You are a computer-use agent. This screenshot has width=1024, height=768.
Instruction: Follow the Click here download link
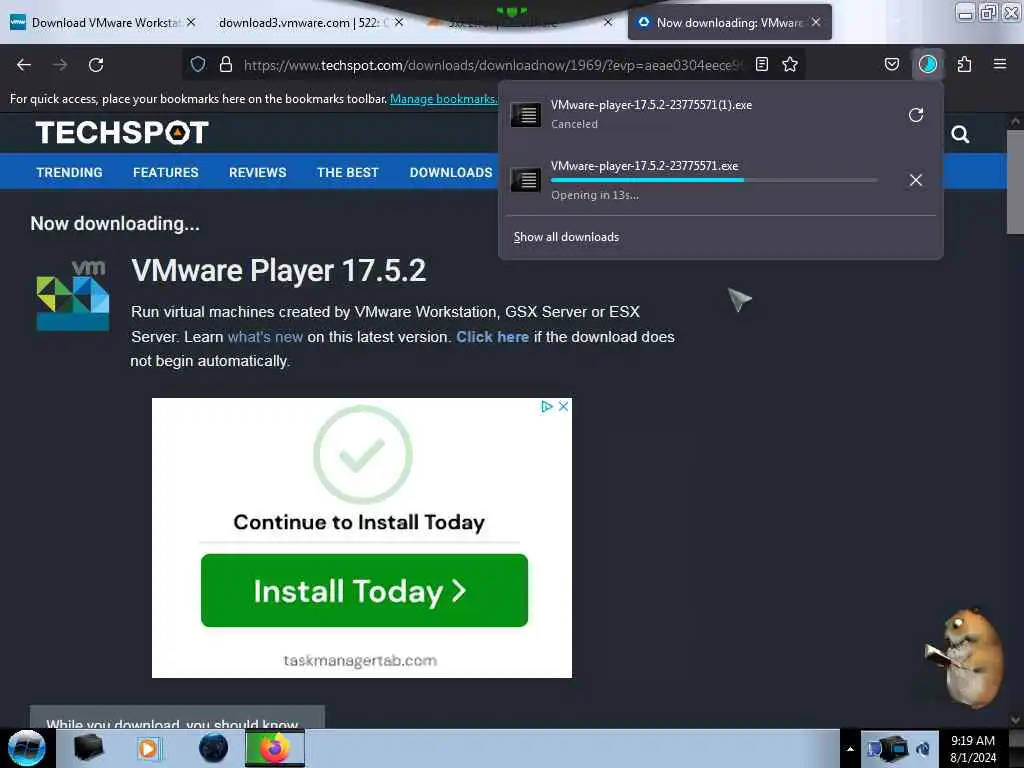(x=492, y=337)
